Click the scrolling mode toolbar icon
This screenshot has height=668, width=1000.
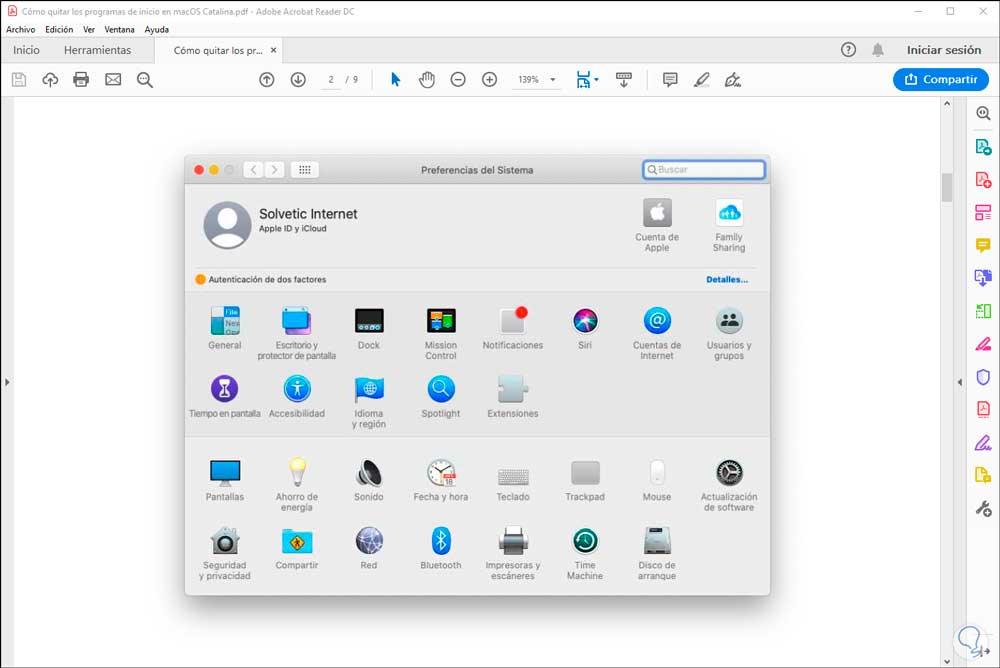click(x=624, y=80)
